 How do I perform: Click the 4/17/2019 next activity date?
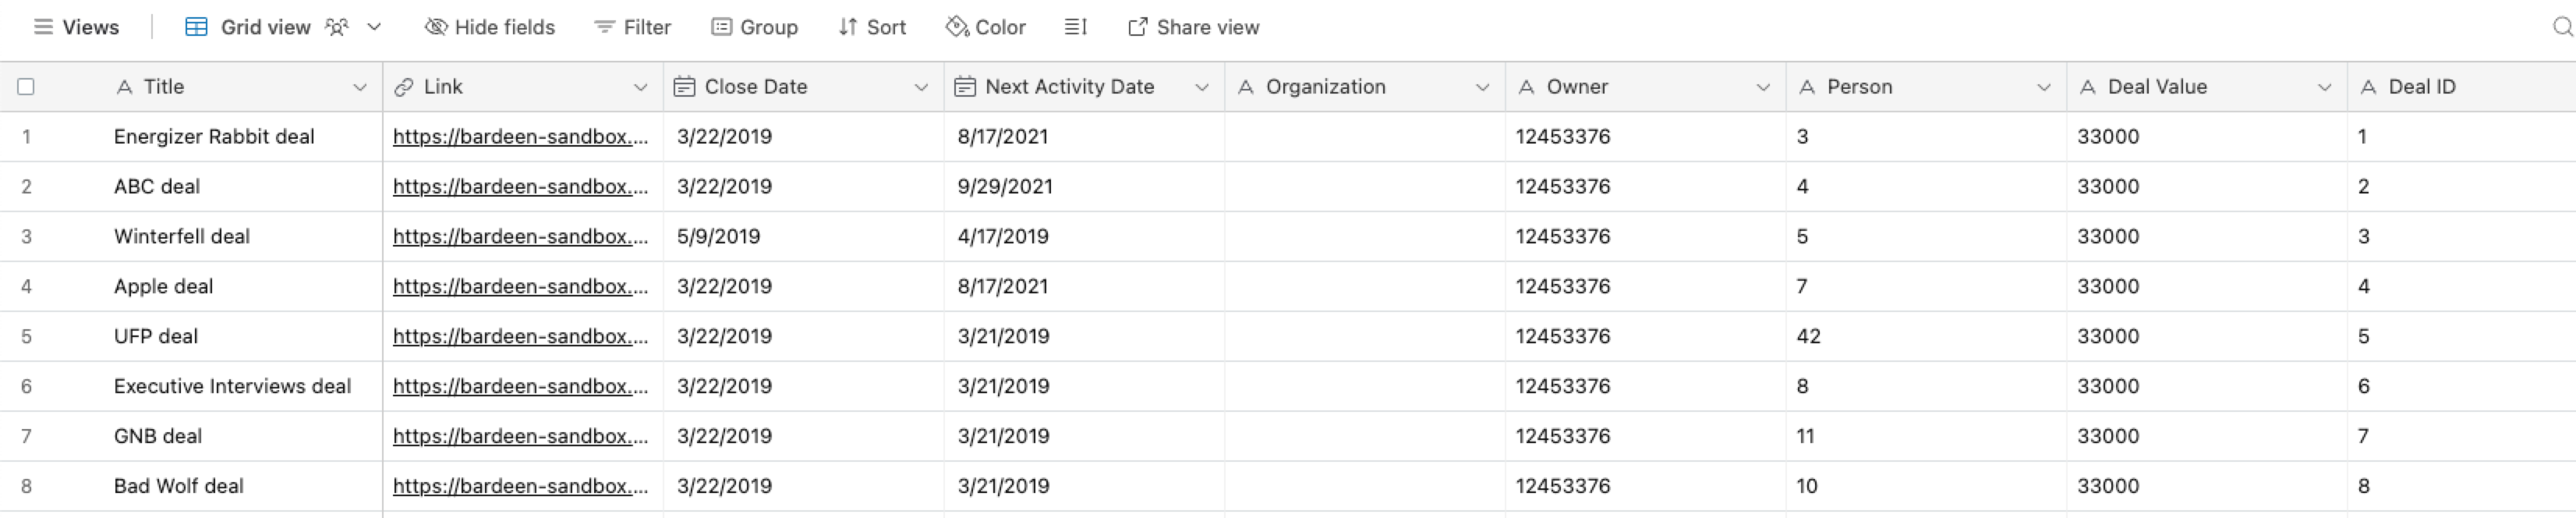(1085, 237)
